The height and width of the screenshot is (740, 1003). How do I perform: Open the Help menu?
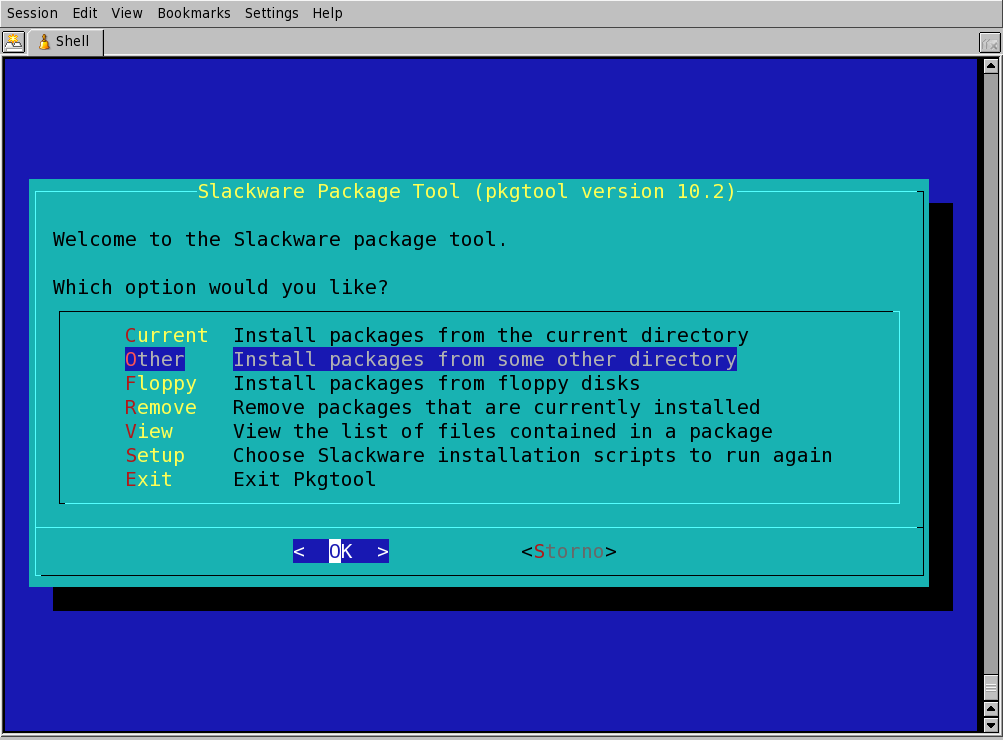(x=328, y=13)
